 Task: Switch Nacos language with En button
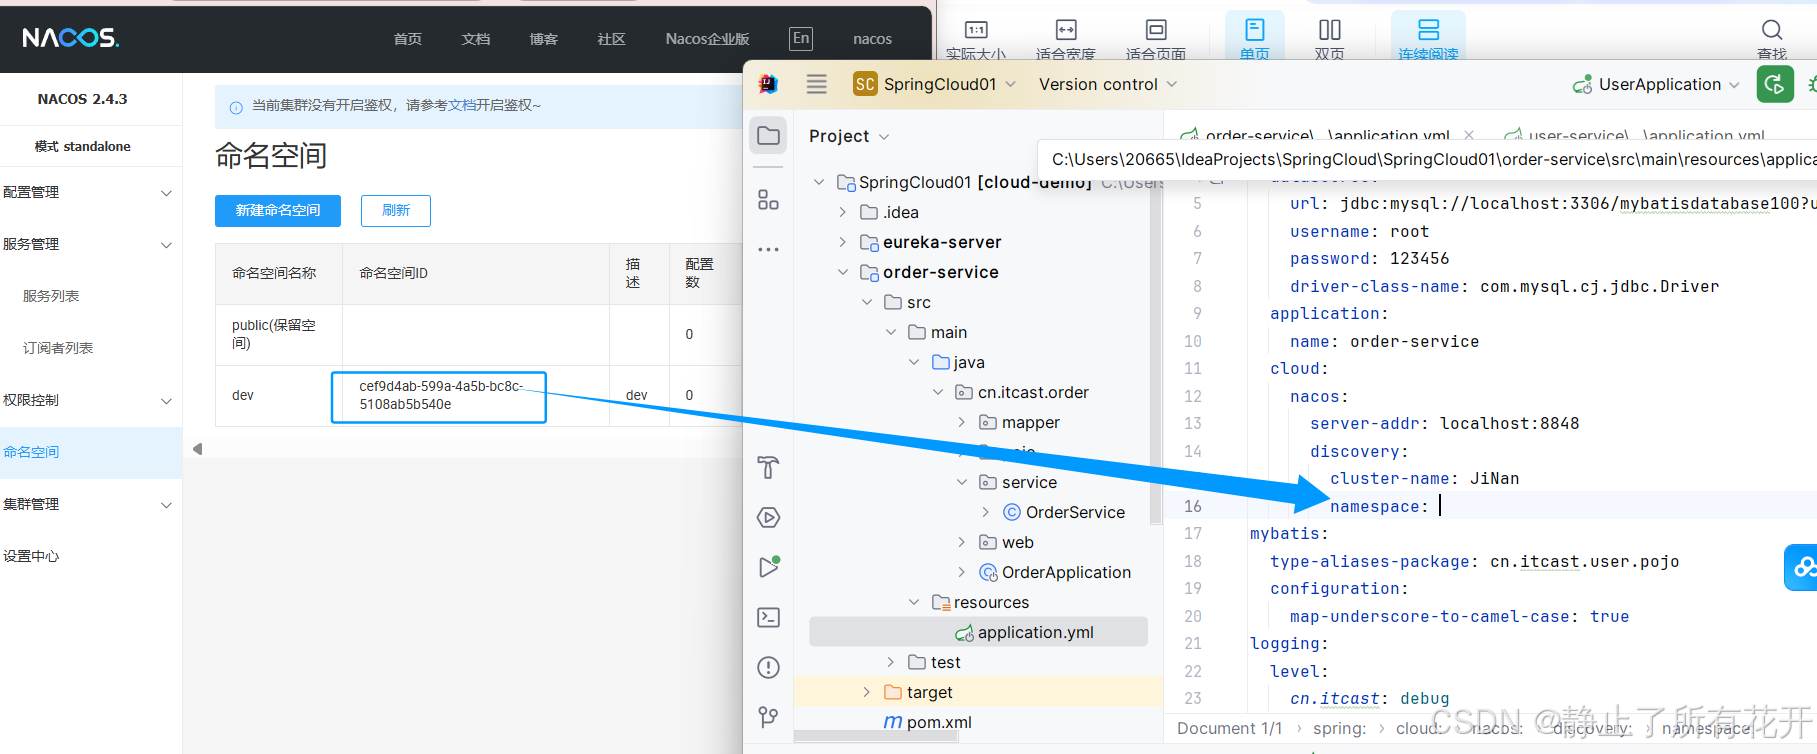[x=800, y=38]
